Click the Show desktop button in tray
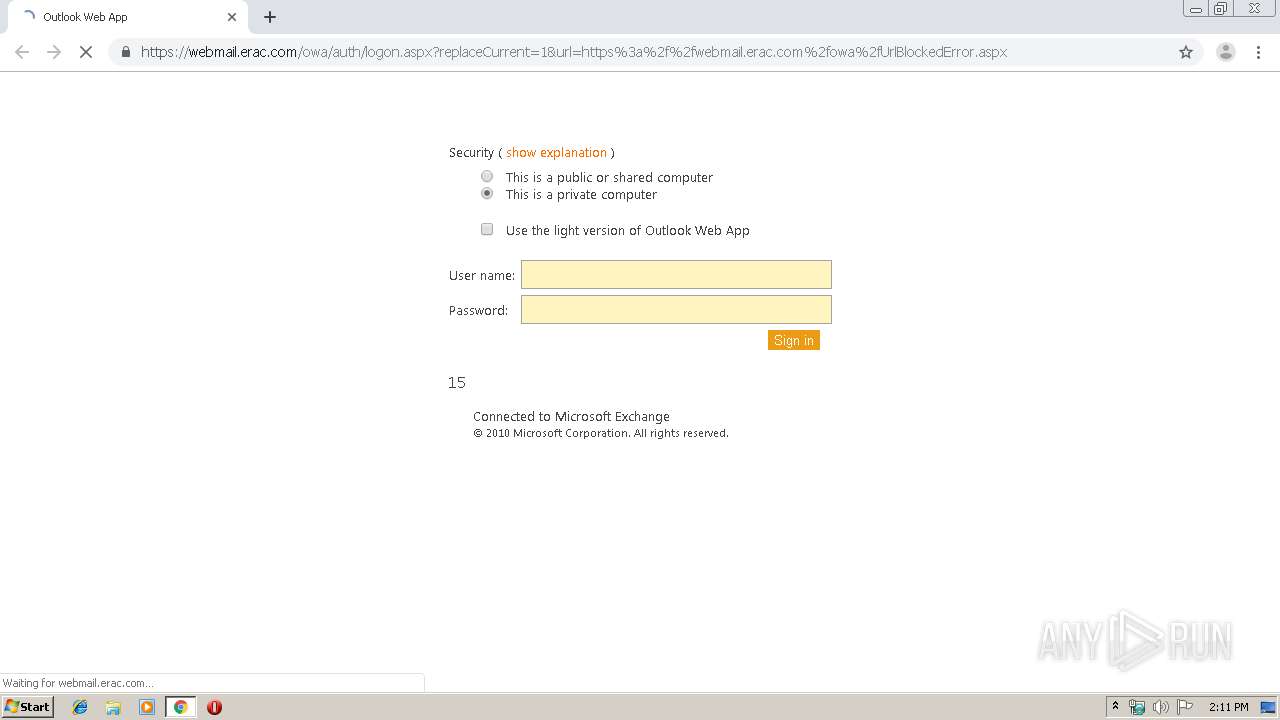1280x720 pixels. click(x=1268, y=707)
